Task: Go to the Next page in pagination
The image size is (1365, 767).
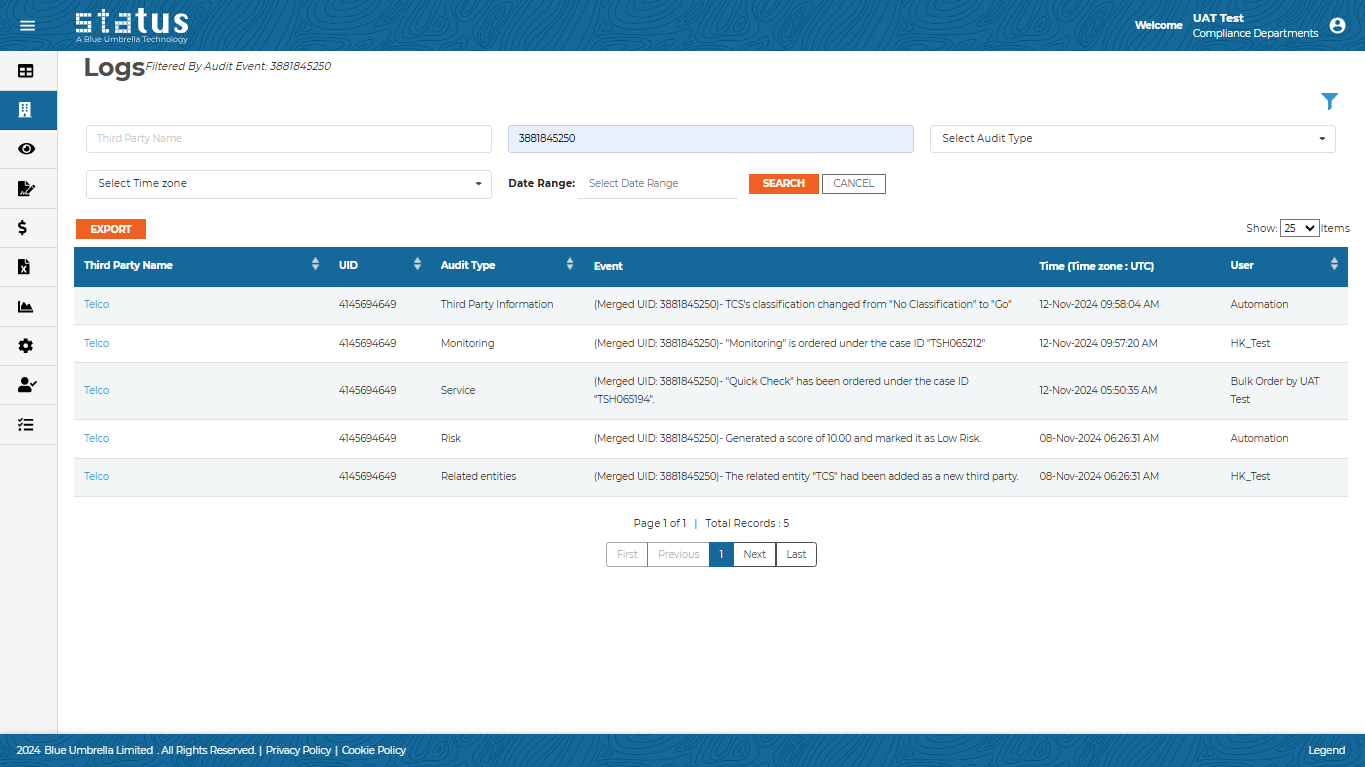Action: tap(754, 555)
